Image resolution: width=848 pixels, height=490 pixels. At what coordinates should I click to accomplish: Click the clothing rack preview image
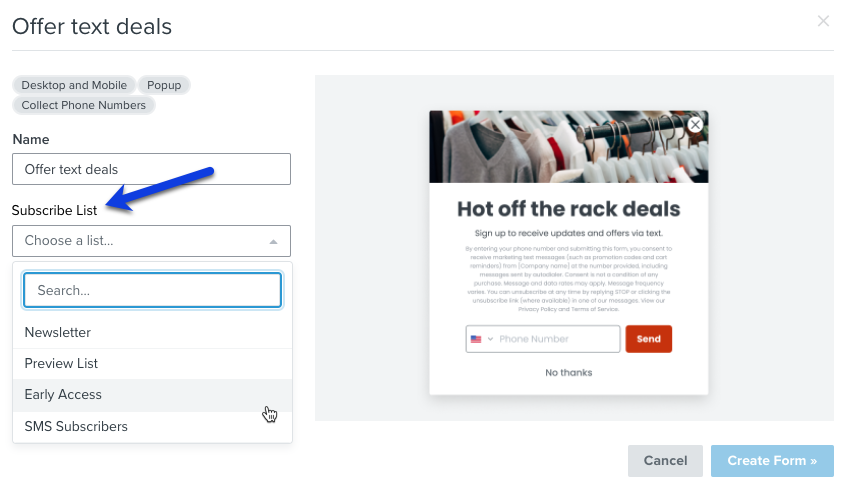click(568, 147)
